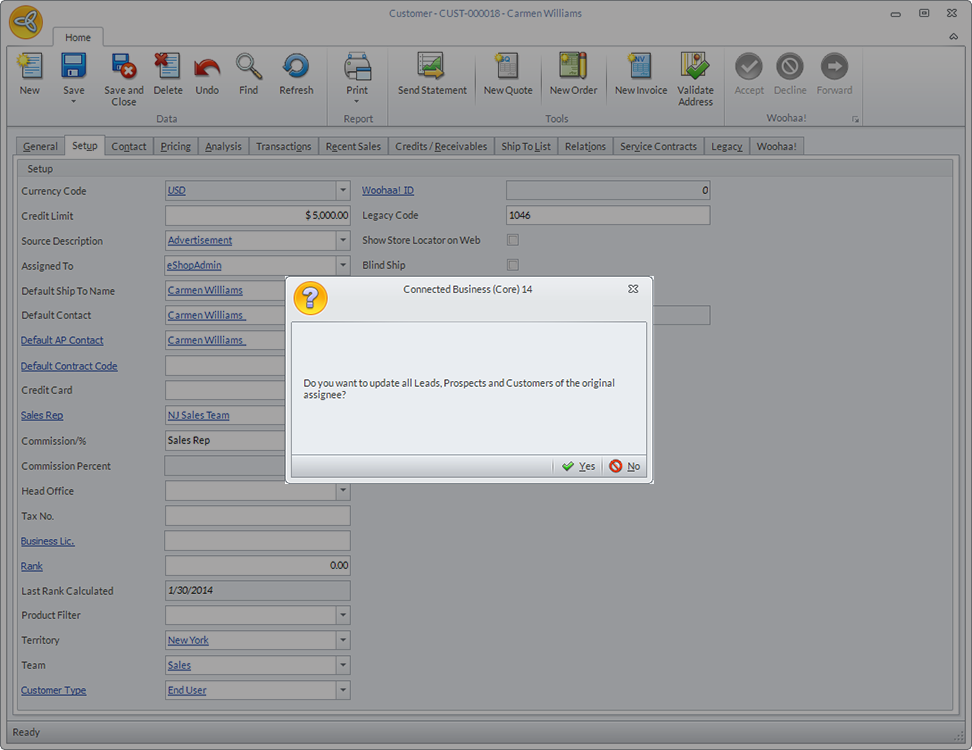Click the Undo arrow icon
Viewport: 972px width, 750px height.
click(207, 68)
